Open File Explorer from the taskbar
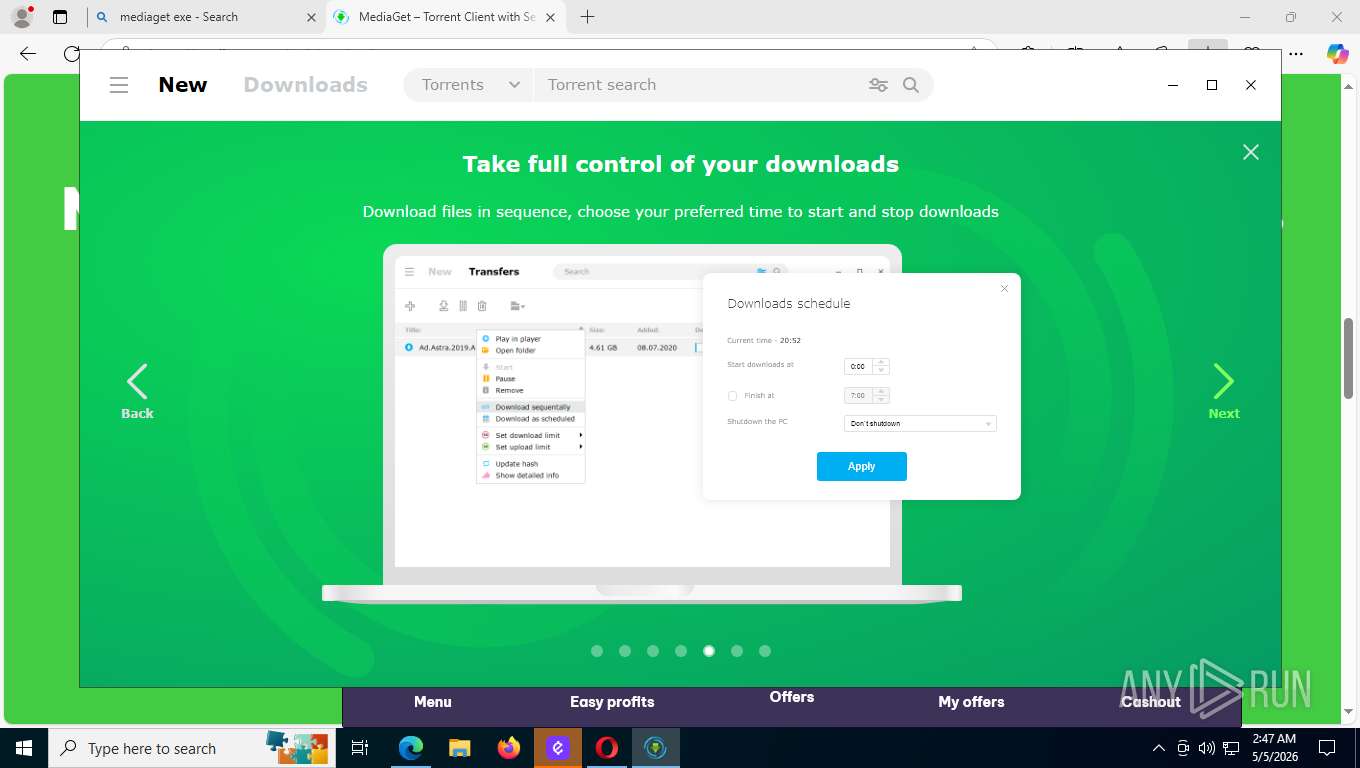This screenshot has width=1360, height=768. pyautogui.click(x=459, y=748)
